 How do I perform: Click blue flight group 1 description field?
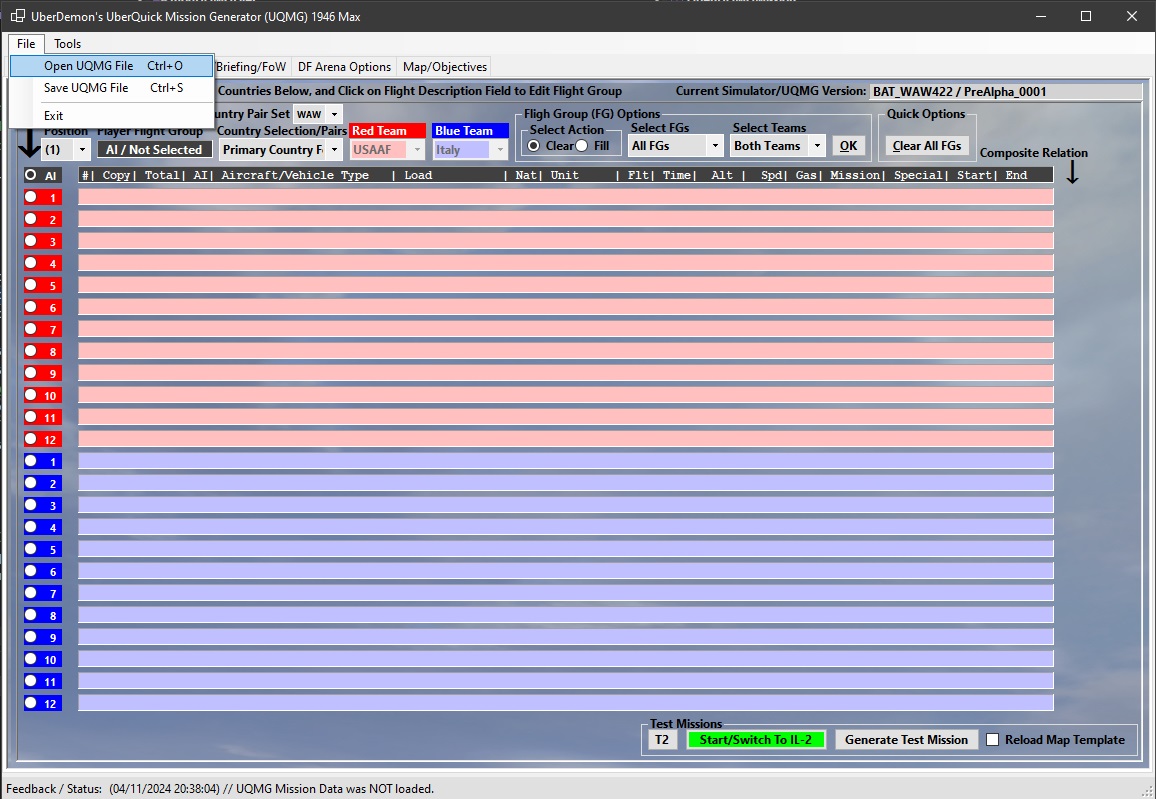[566, 461]
